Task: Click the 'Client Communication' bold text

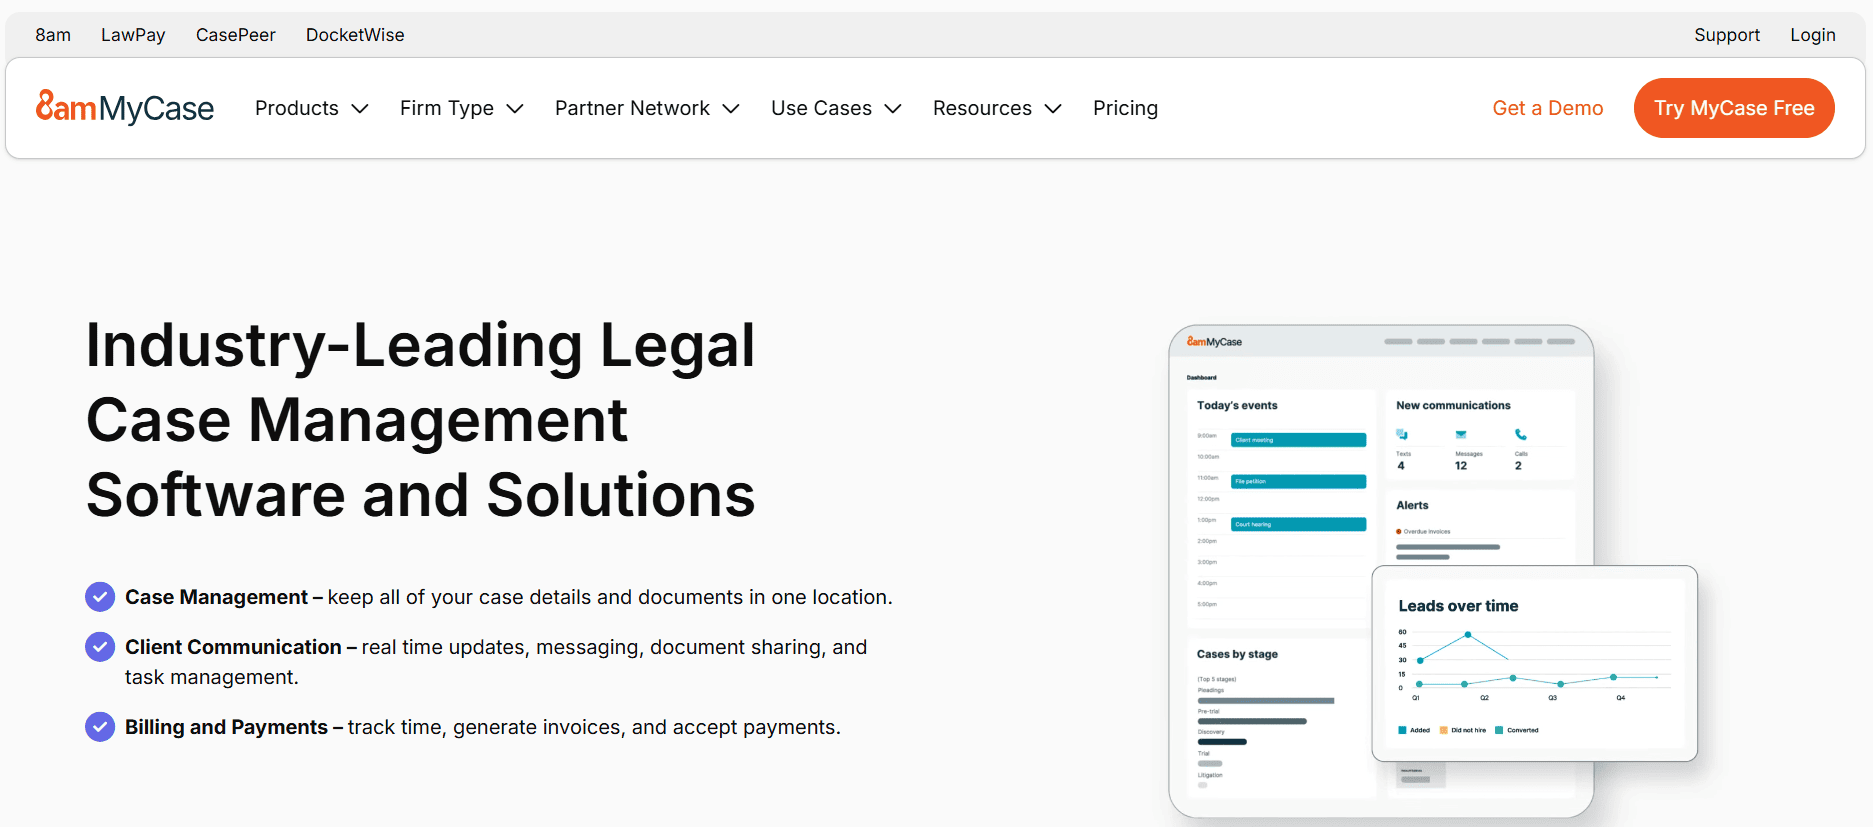Action: coord(233,647)
